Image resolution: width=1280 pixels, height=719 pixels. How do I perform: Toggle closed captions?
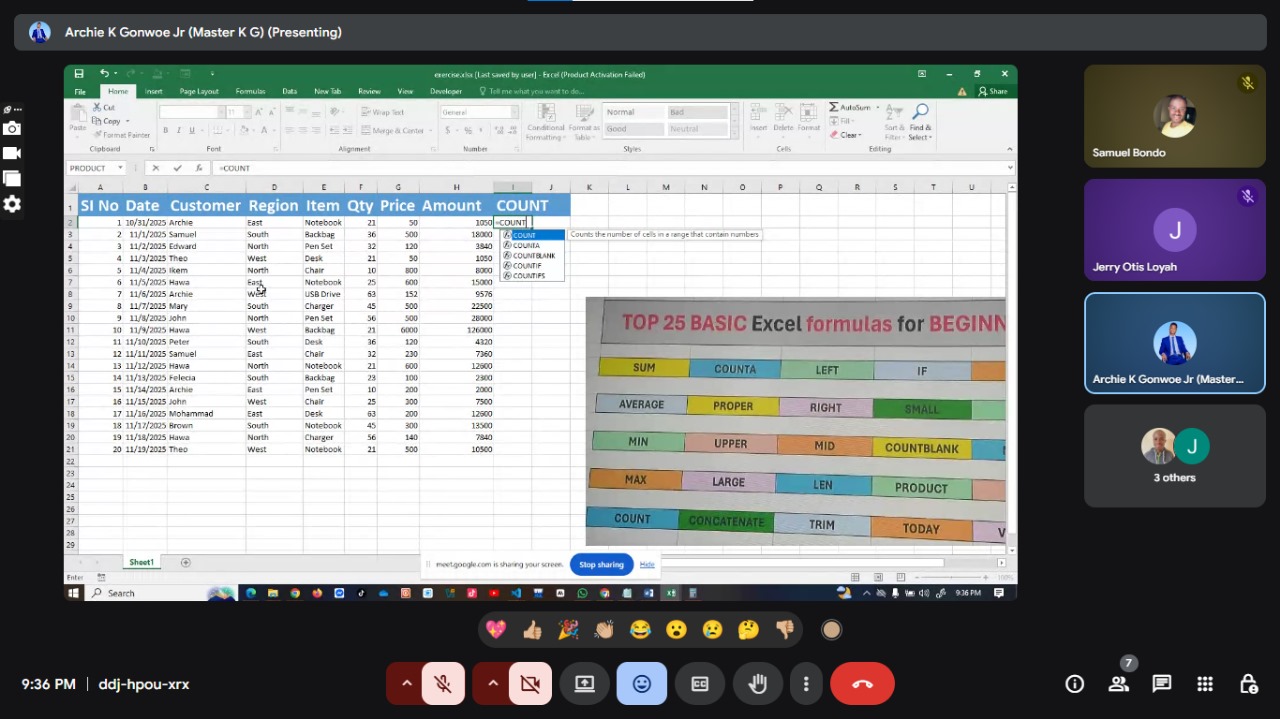[700, 684]
